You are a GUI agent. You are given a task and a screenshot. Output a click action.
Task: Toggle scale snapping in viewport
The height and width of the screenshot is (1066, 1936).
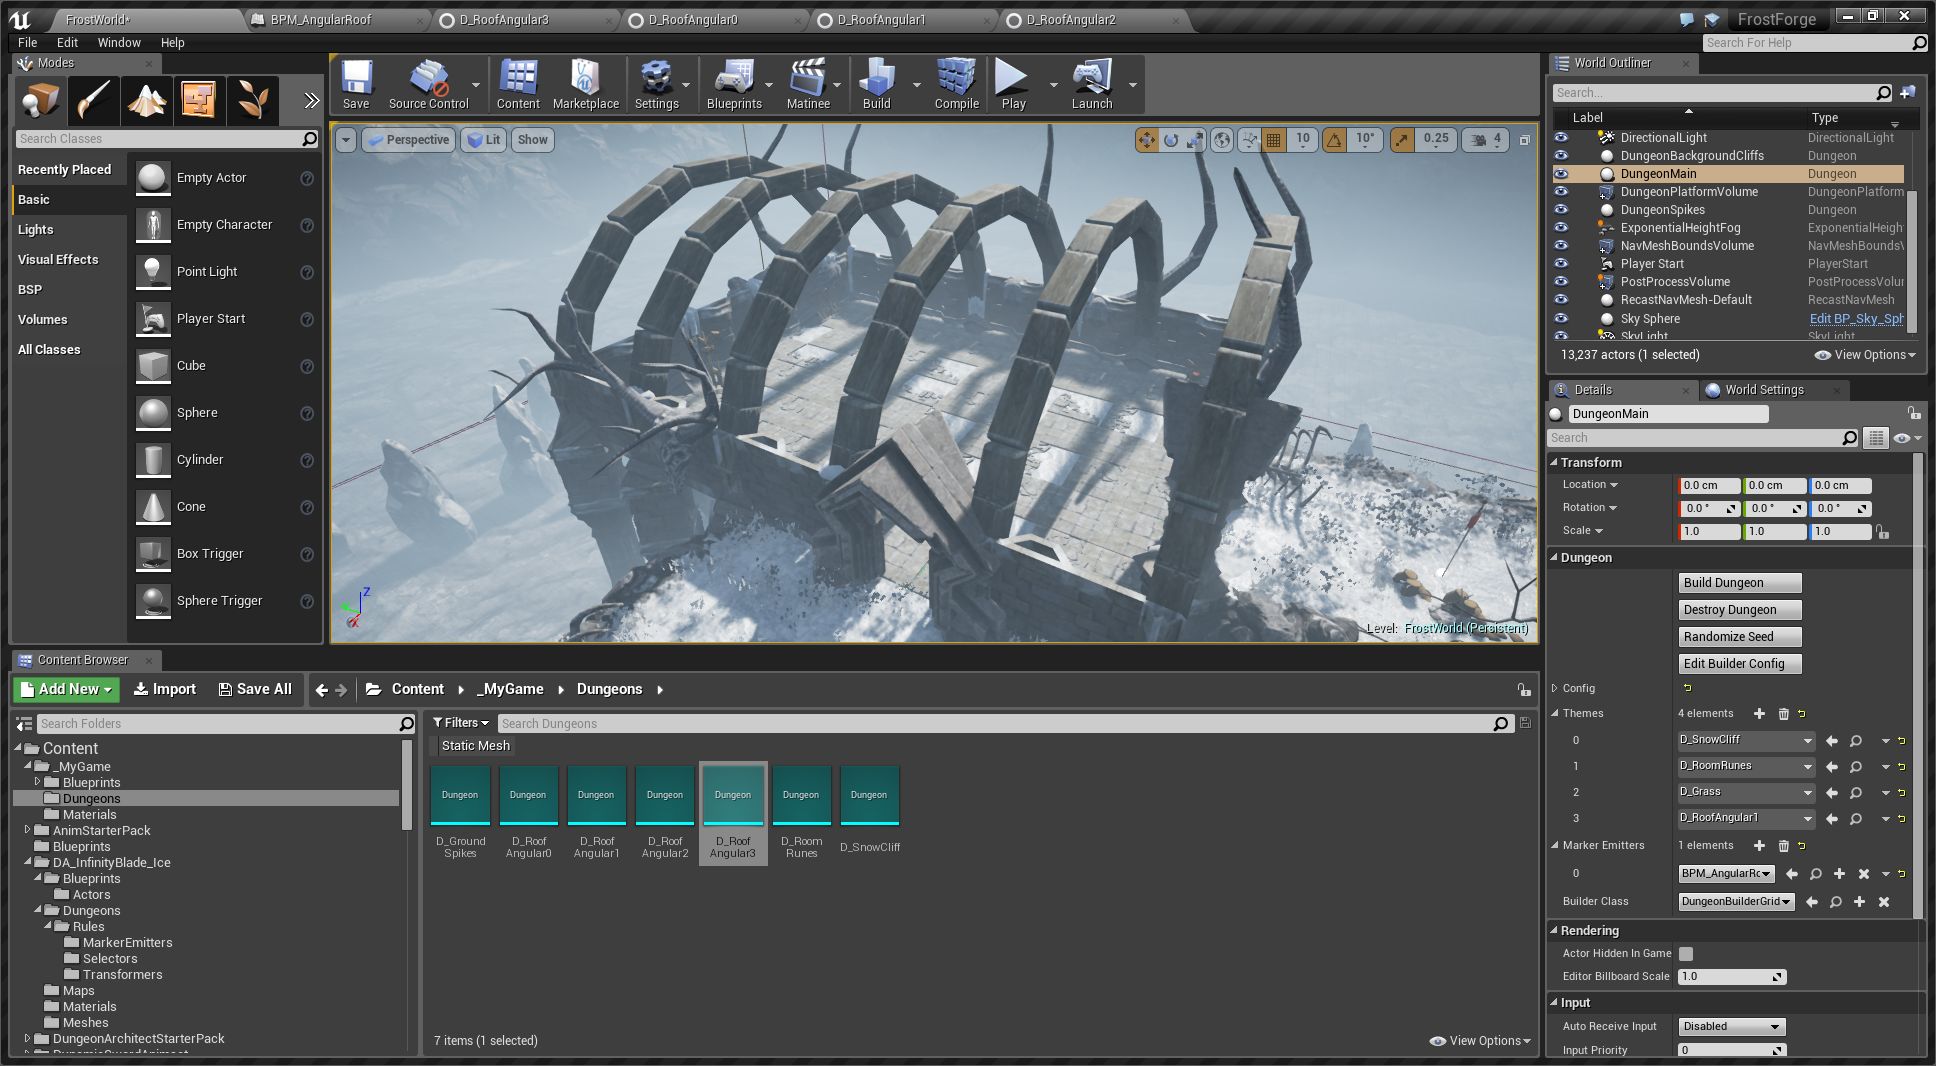[1402, 140]
